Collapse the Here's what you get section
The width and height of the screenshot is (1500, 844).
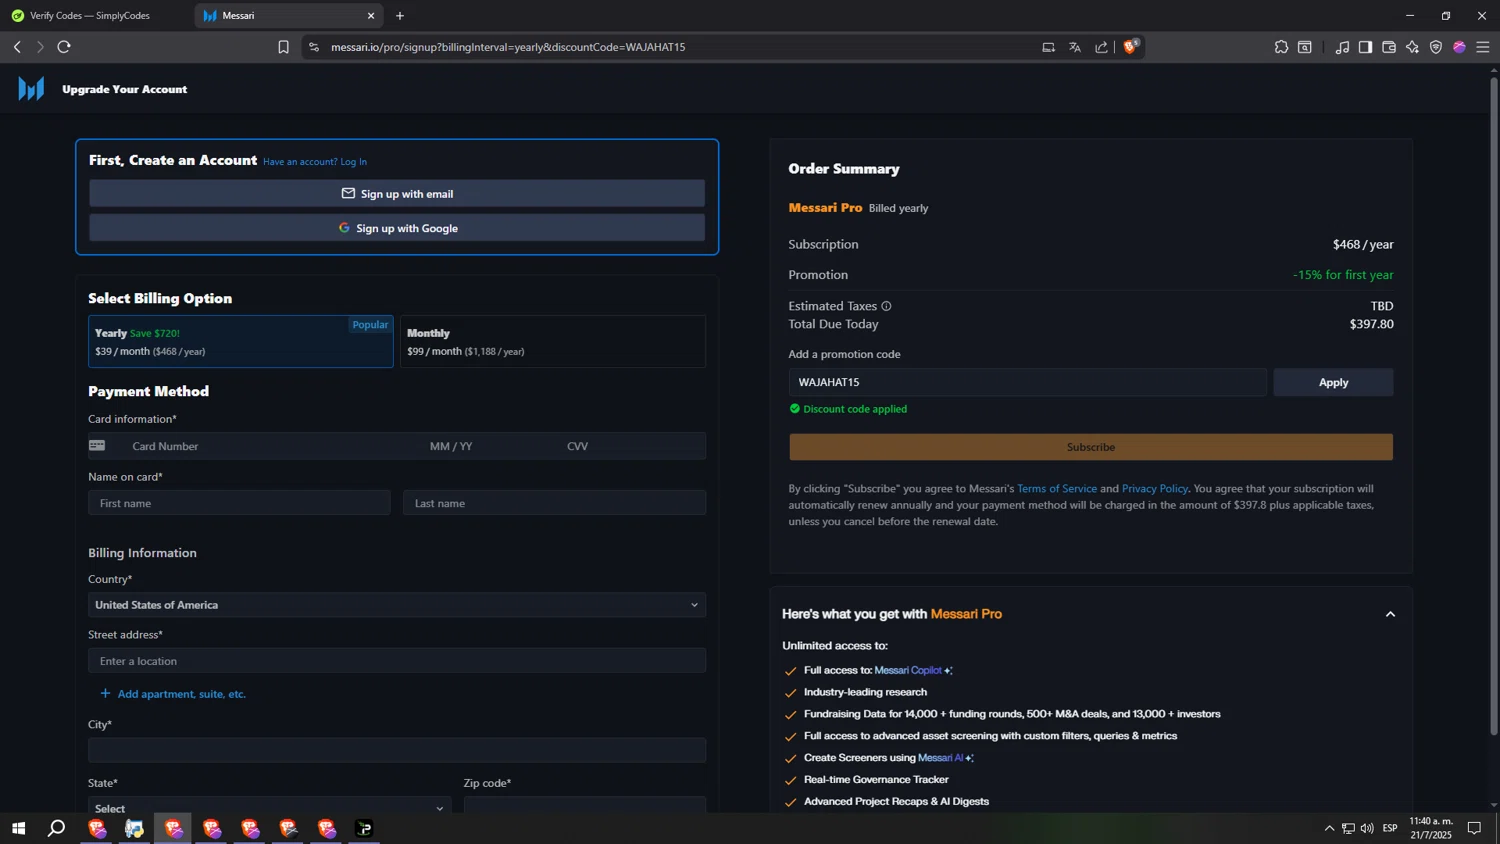tap(1390, 614)
